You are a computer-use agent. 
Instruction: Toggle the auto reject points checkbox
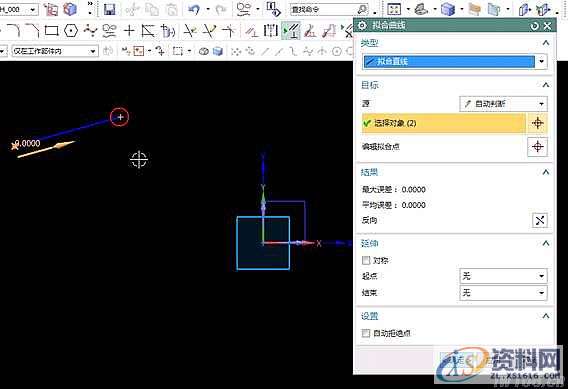tap(366, 333)
